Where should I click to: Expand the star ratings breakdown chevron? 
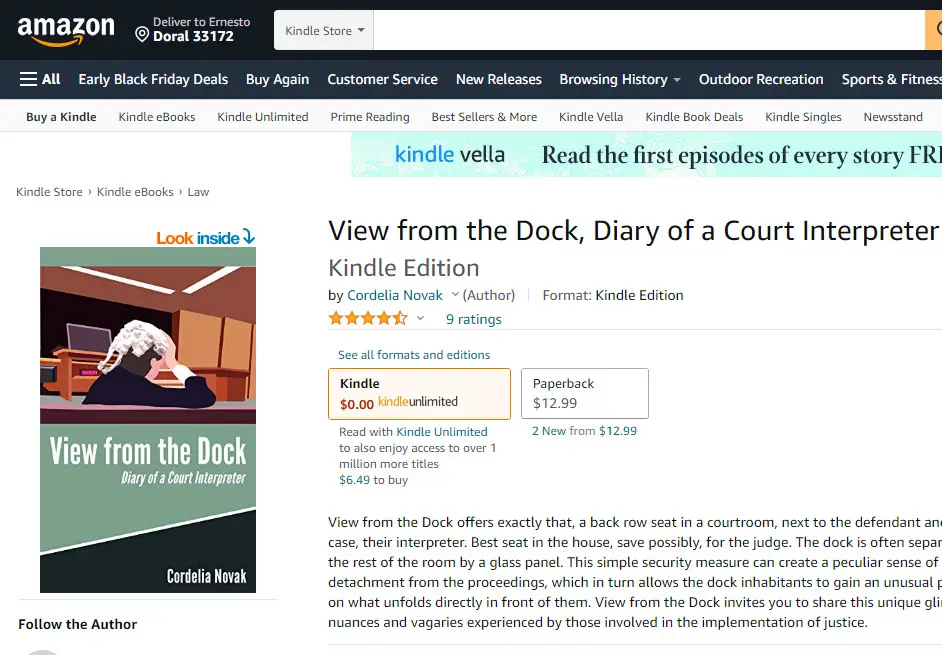pyautogui.click(x=420, y=319)
